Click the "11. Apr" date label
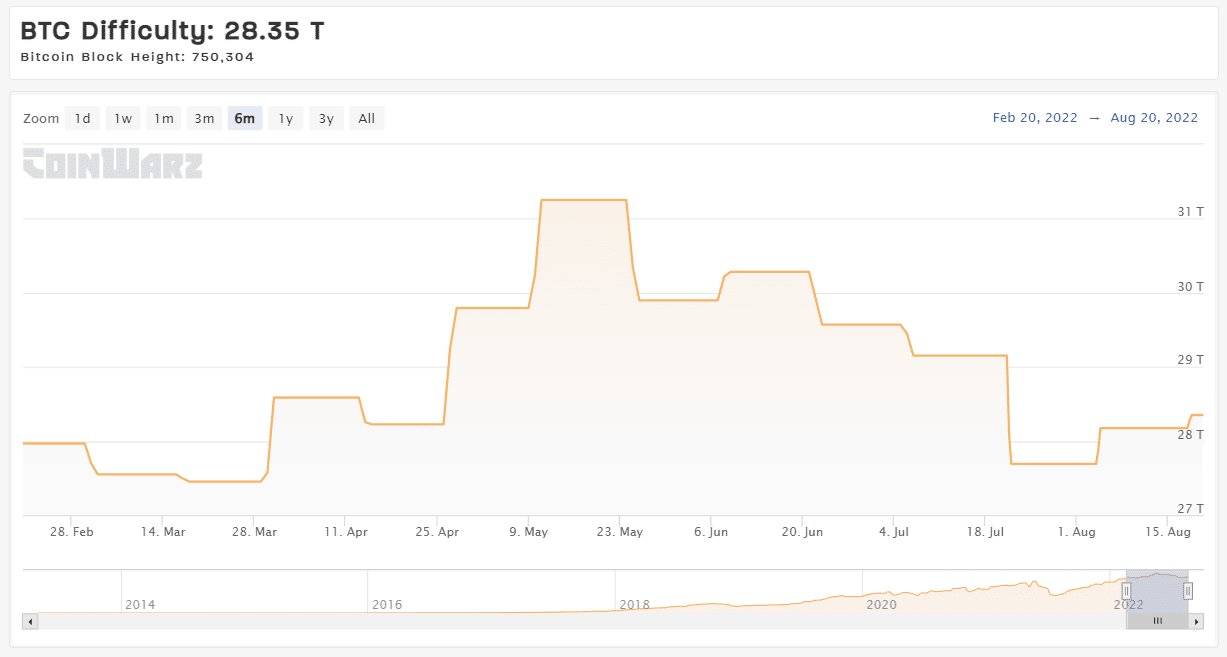 346,532
